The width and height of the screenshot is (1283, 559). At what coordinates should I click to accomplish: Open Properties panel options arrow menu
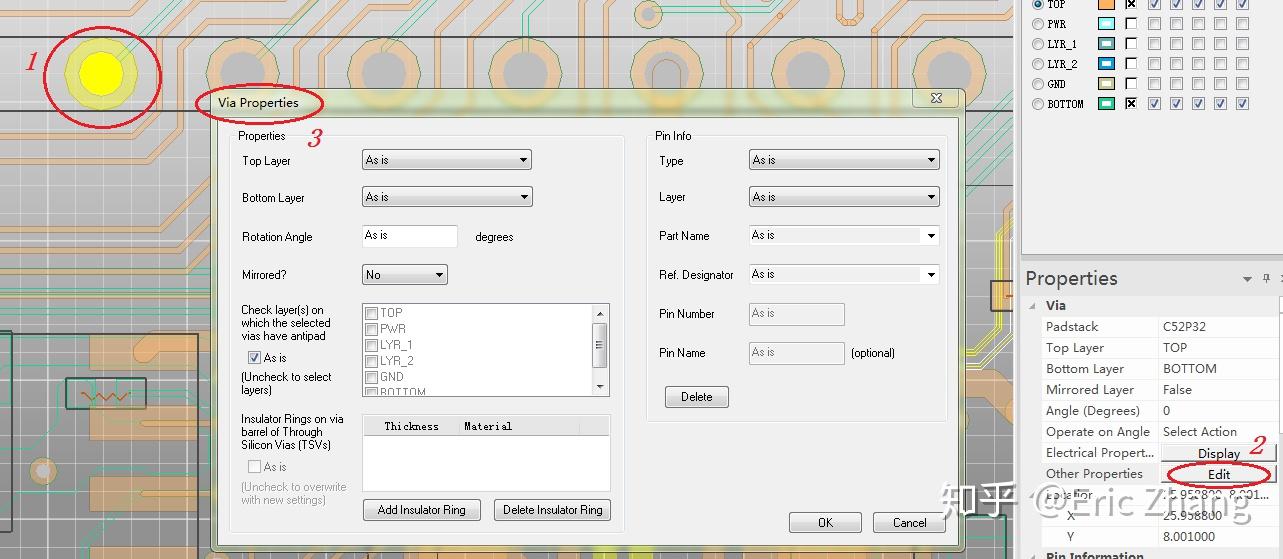click(1247, 279)
